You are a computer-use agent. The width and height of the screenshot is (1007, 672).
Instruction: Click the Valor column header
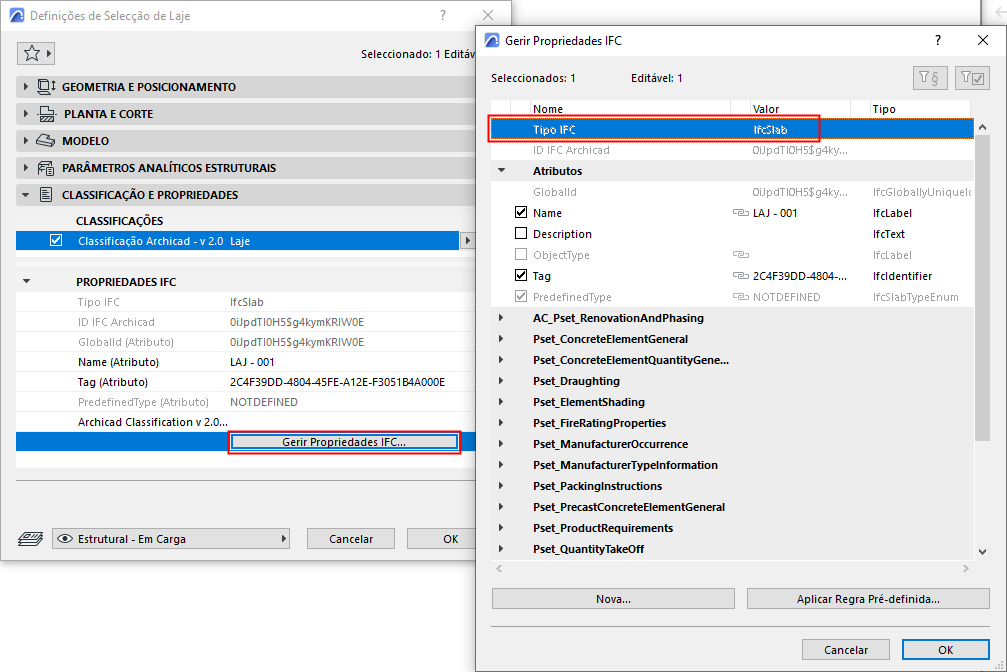[x=800, y=109]
